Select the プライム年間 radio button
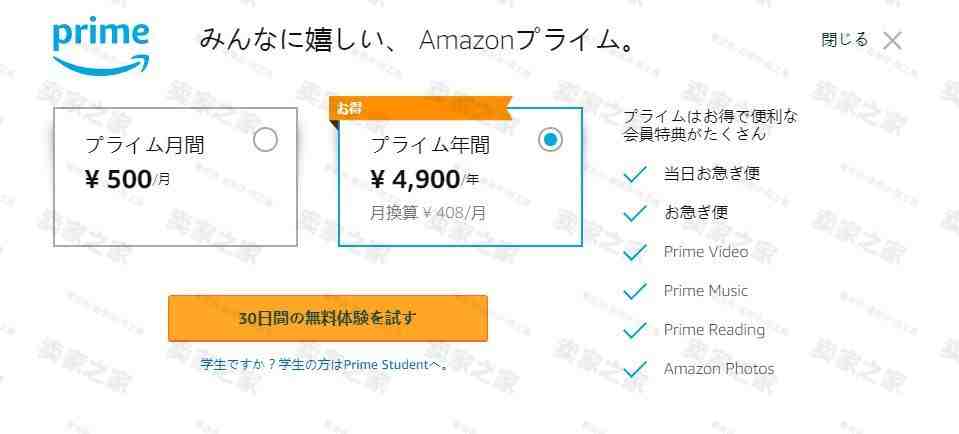Screen dimensions: 959x434 550,140
